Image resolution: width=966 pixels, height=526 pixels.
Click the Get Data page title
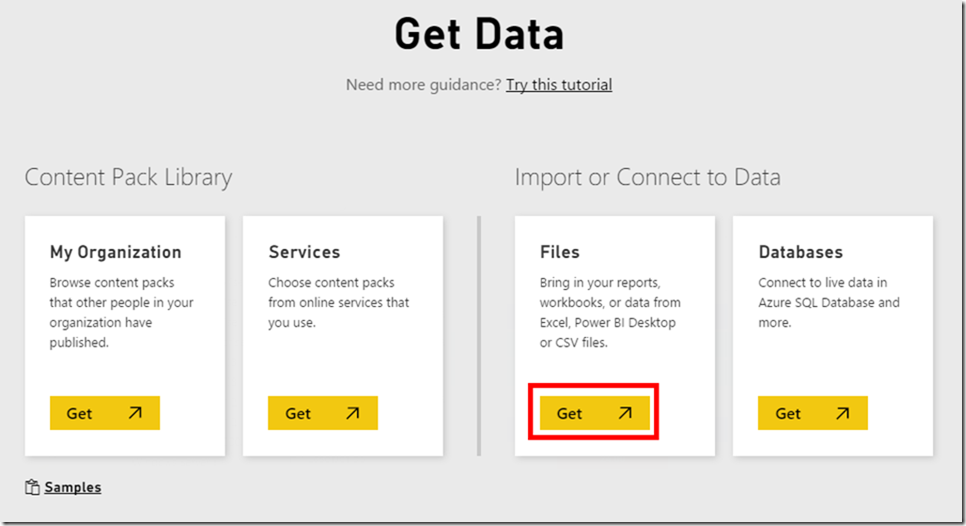point(479,34)
